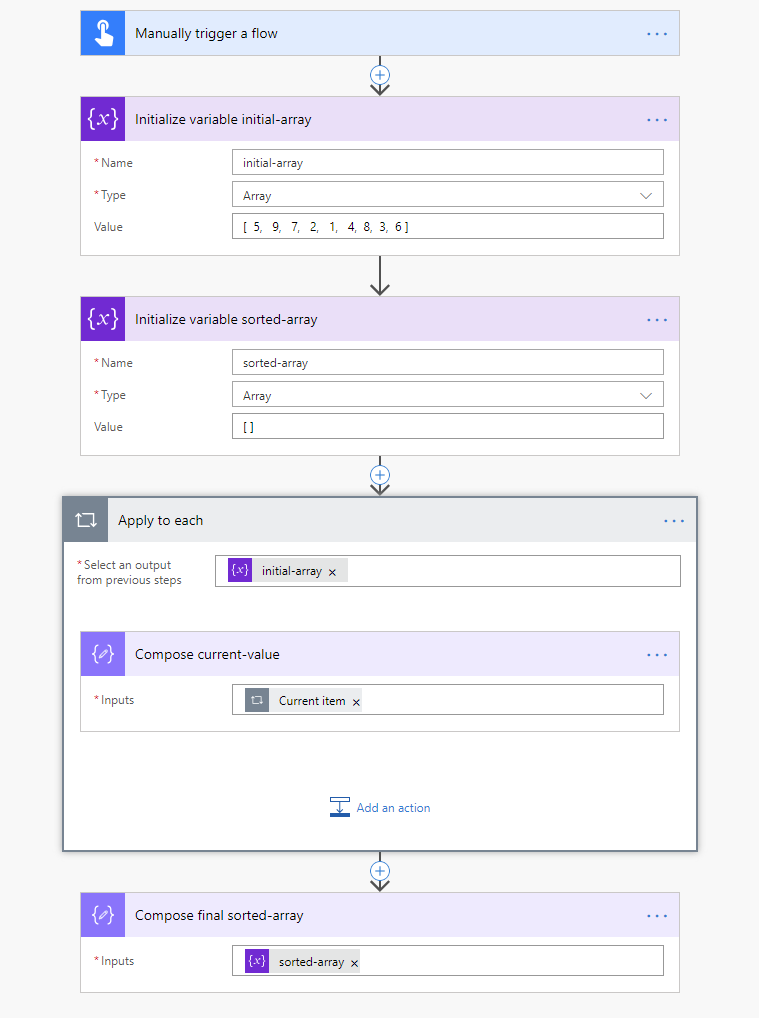Image resolution: width=759 pixels, height=1018 pixels.
Task: Click the initial-array Value input field
Action: click(447, 227)
